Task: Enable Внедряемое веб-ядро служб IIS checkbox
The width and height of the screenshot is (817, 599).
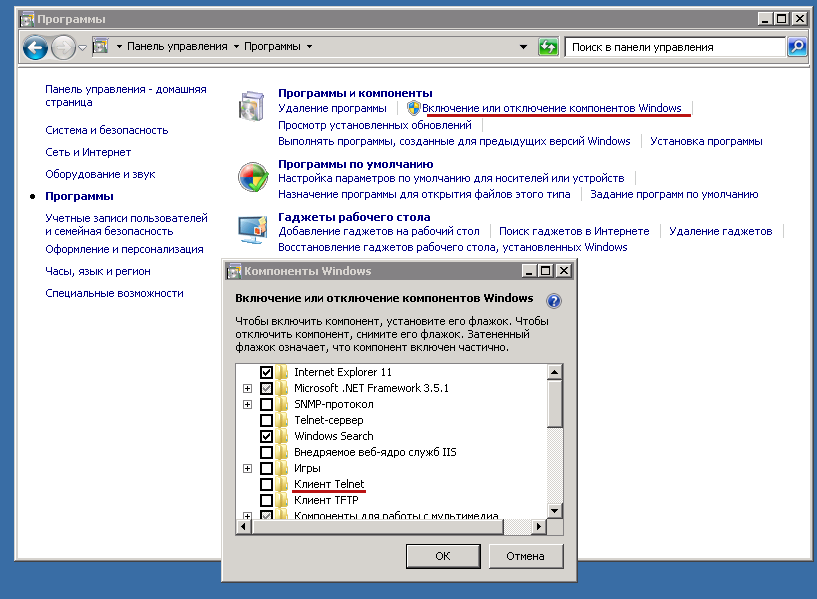Action: 266,452
